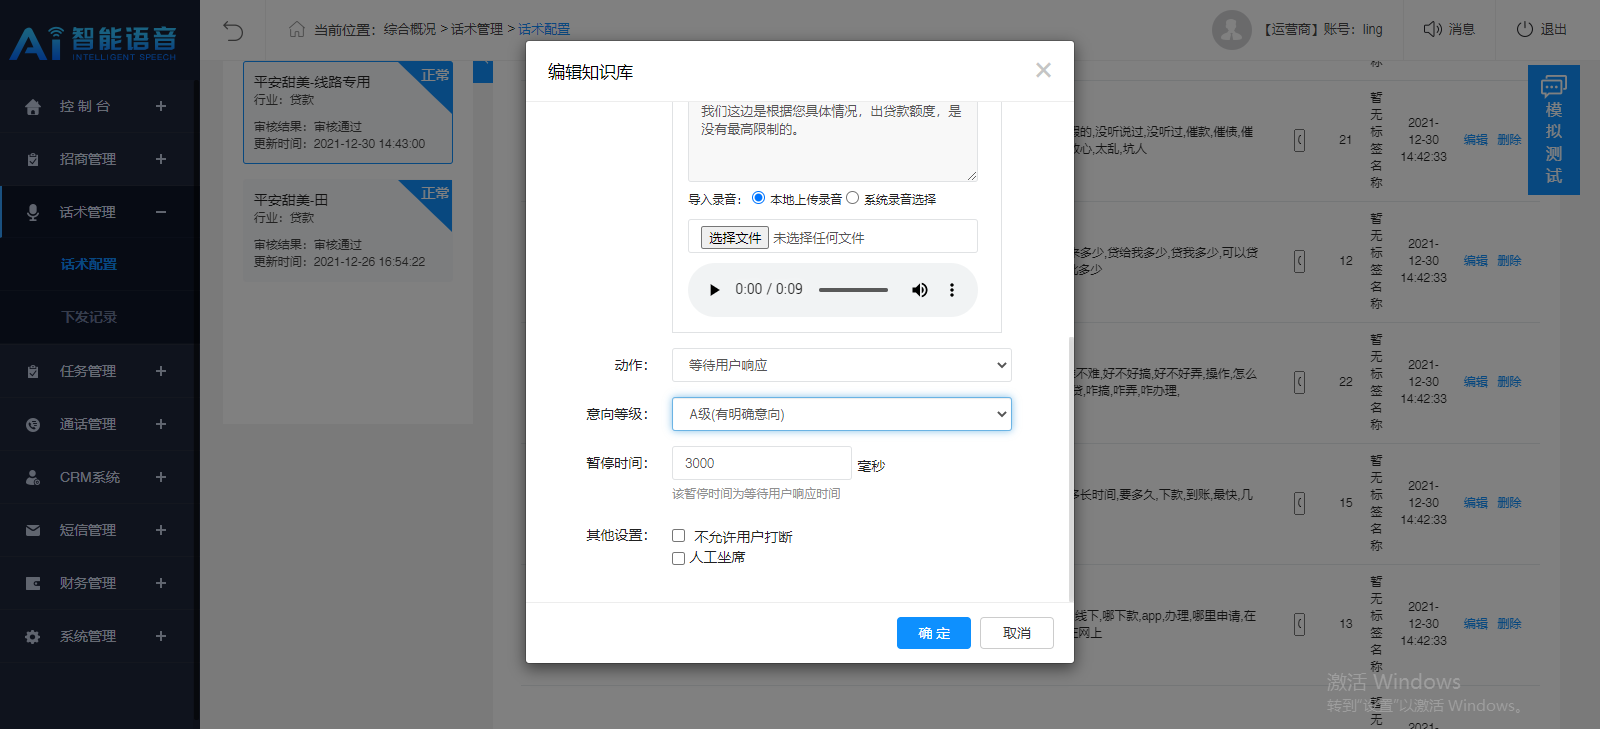Image resolution: width=1600 pixels, height=729 pixels.
Task: Click the home icon in breadcrumb
Action: 297,29
